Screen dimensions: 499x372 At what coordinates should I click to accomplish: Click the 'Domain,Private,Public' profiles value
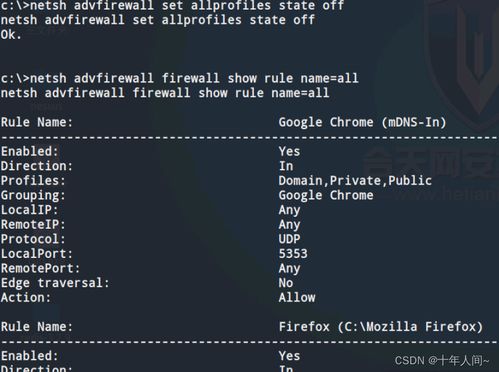(355, 181)
